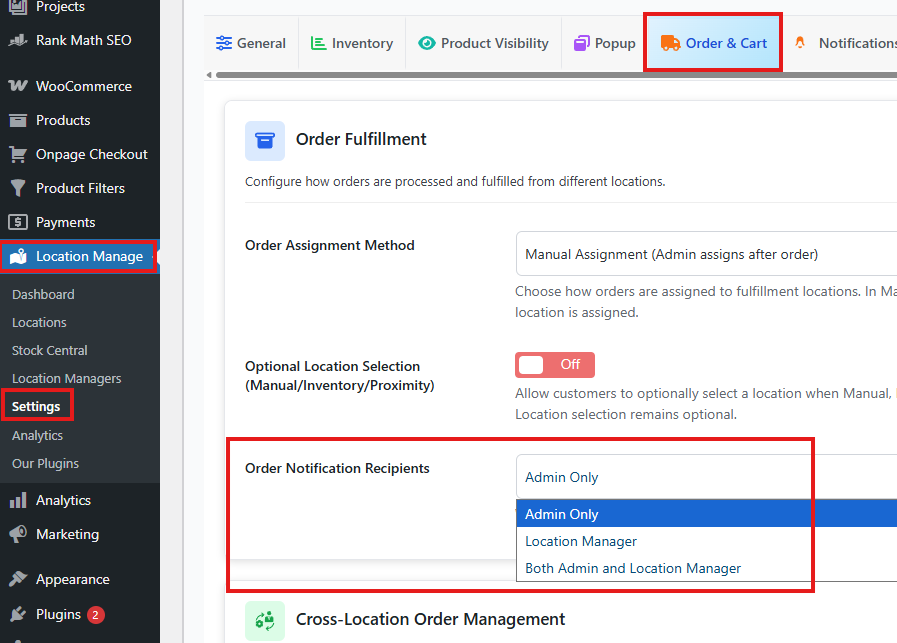Click the Rank Math SEO chart icon

(18, 40)
